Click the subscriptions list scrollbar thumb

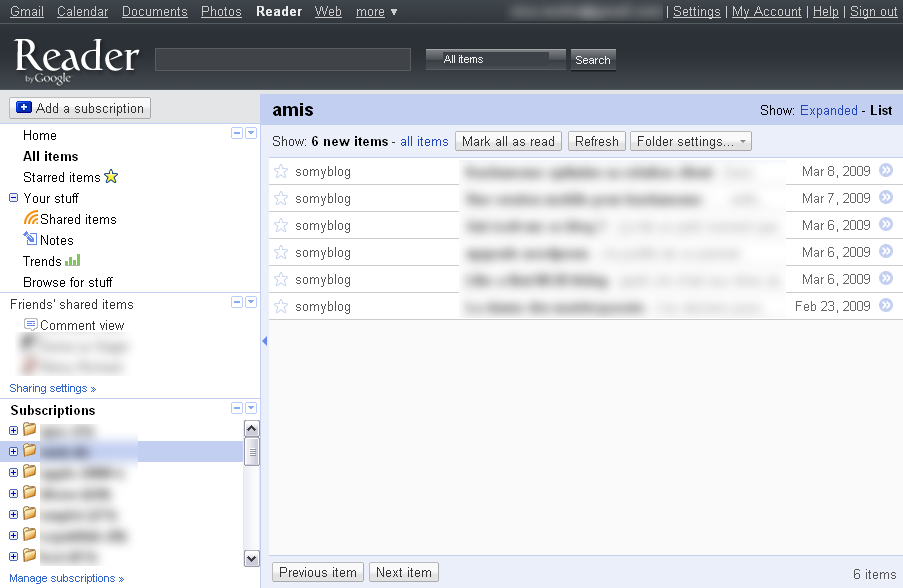click(252, 452)
